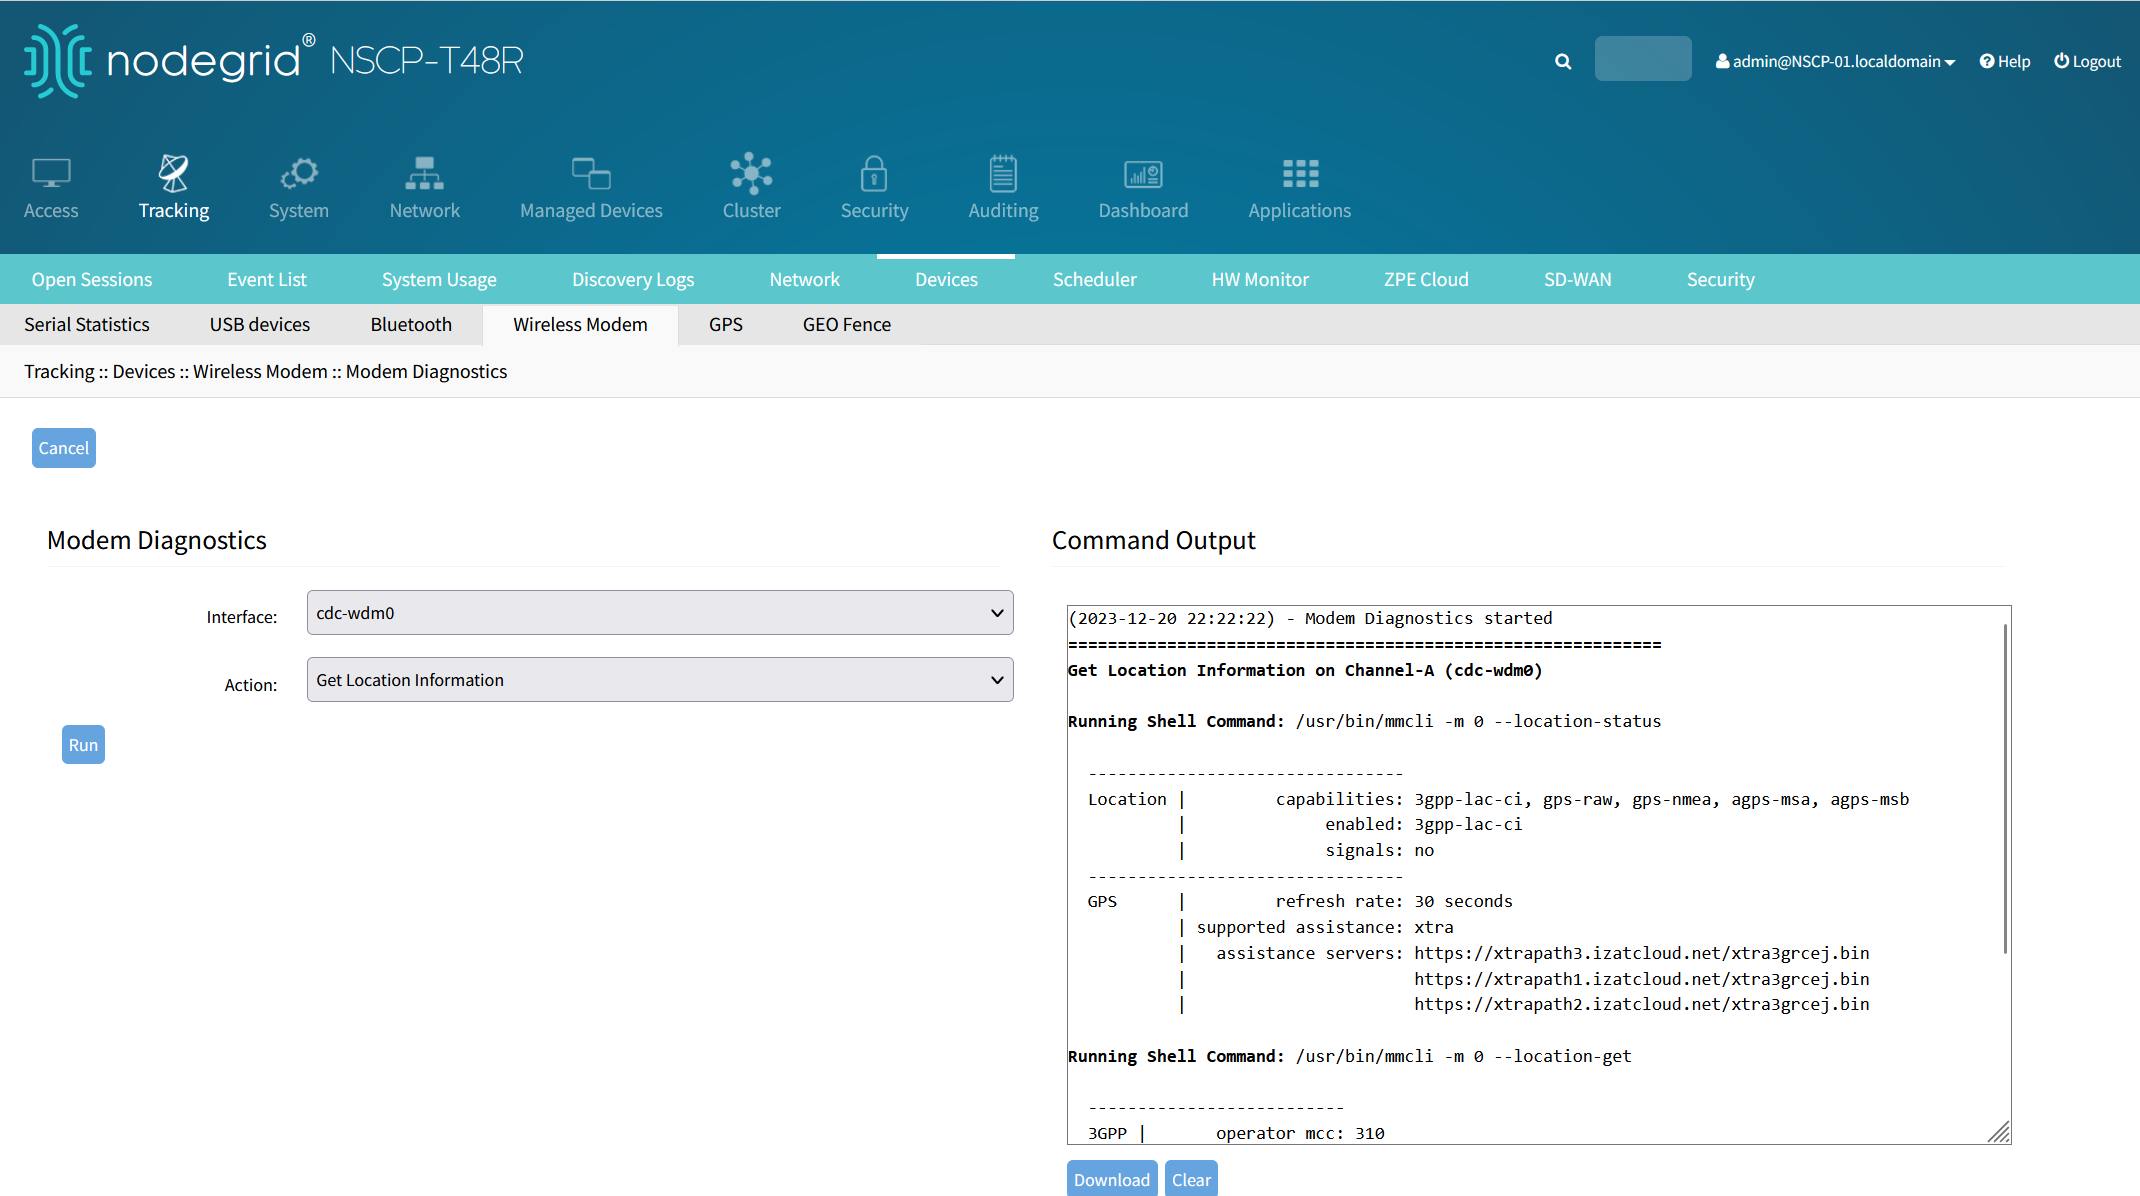The width and height of the screenshot is (2140, 1196).
Task: Open the Security sub-tab in Tracking
Action: [x=1721, y=280]
